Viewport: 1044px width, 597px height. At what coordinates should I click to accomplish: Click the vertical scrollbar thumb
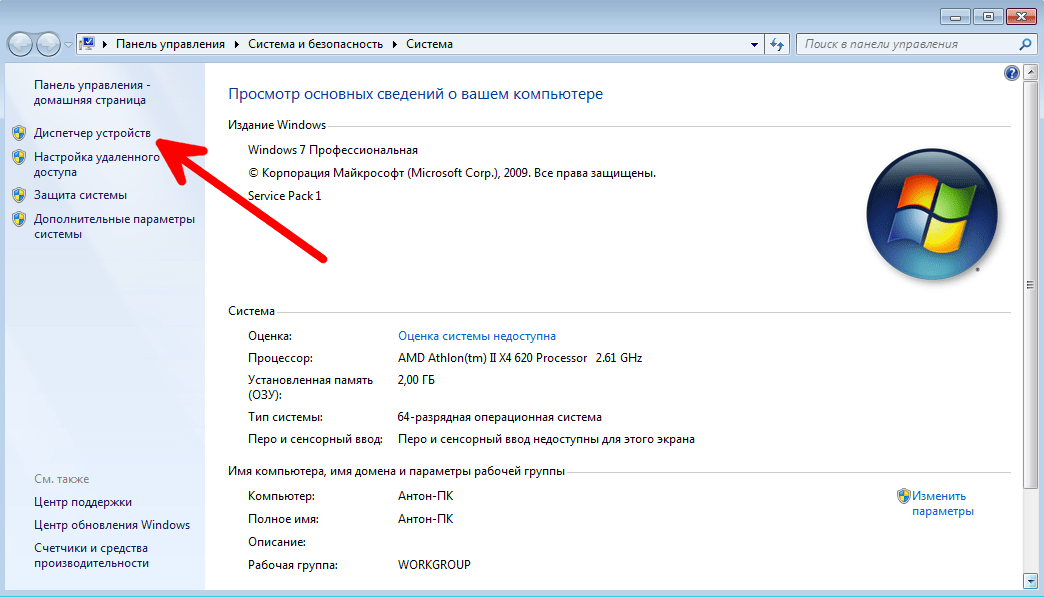point(1030,285)
